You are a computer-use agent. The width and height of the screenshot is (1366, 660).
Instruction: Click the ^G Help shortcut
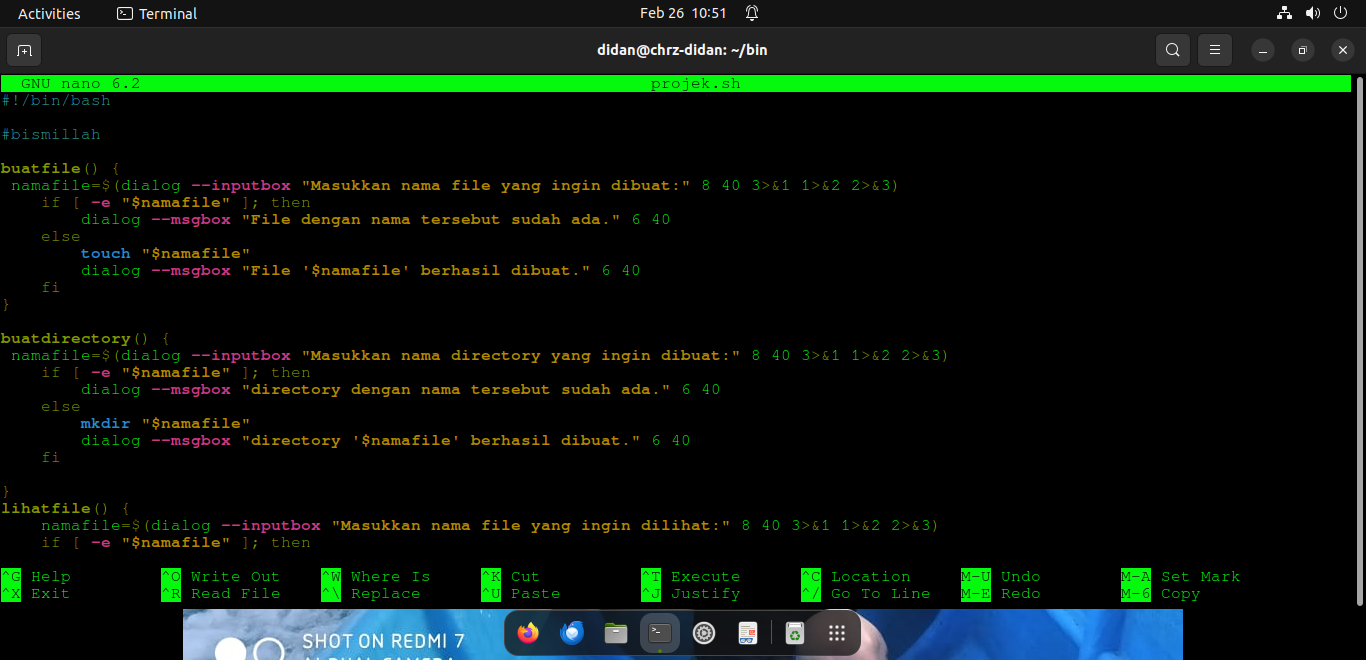(x=36, y=577)
